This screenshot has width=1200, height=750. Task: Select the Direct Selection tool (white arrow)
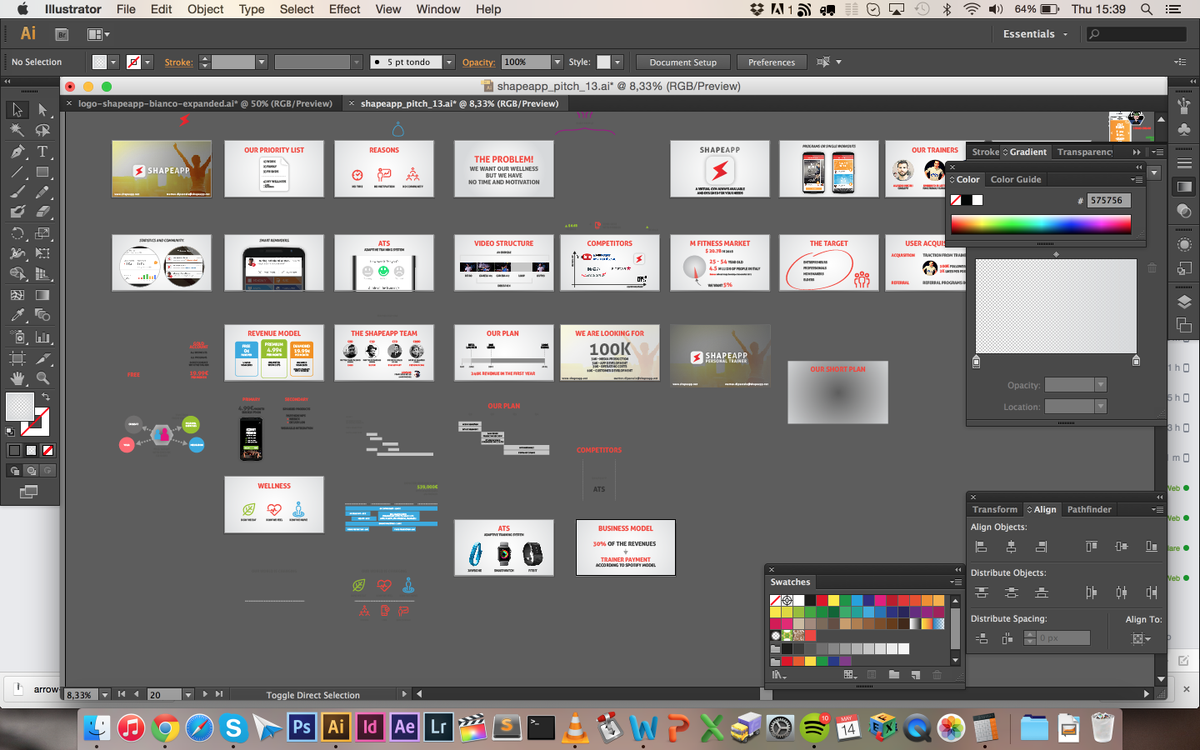43,110
